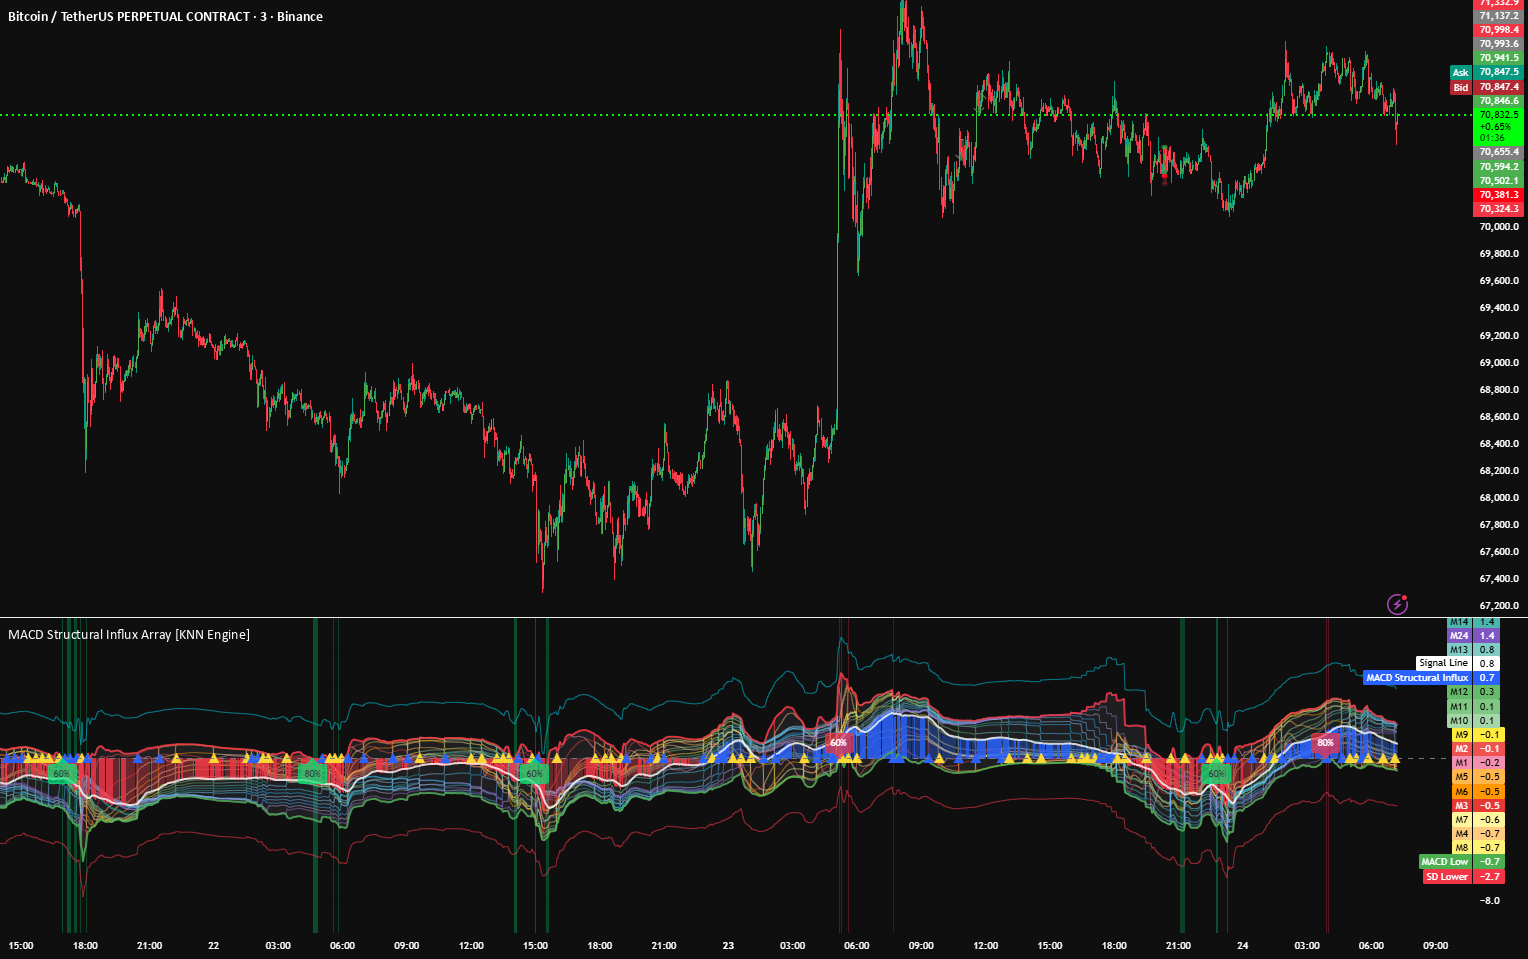Click the green MACD Low label
Viewport: 1528px width, 959px height.
pos(1445,862)
